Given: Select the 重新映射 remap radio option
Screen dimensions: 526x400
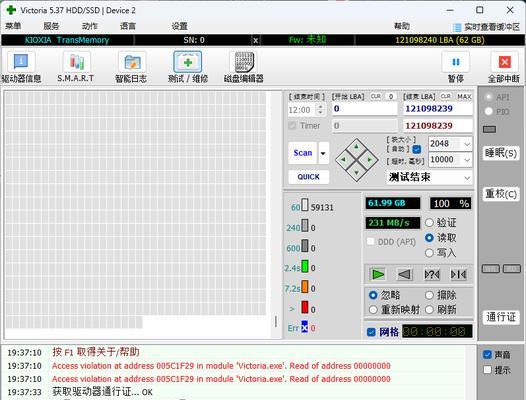Looking at the screenshot, I should (373, 309).
